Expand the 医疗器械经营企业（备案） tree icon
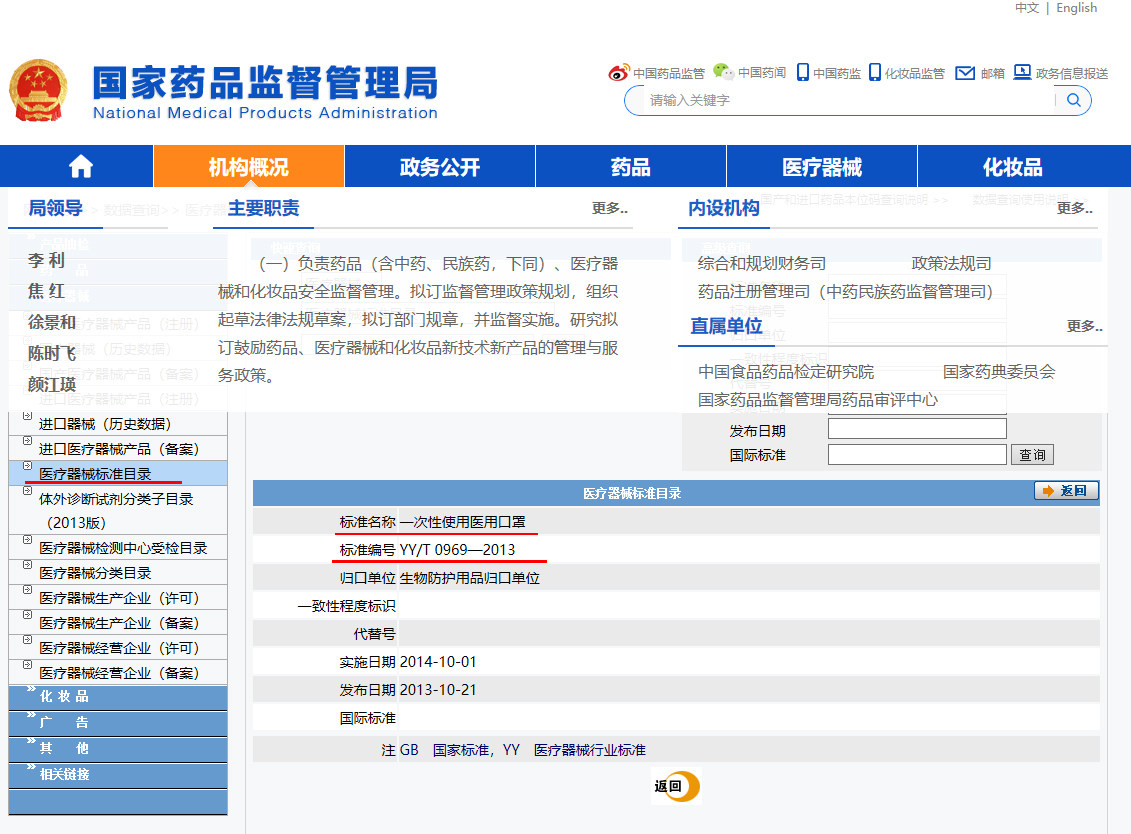Screen dimensions: 1131x834 coord(27,665)
